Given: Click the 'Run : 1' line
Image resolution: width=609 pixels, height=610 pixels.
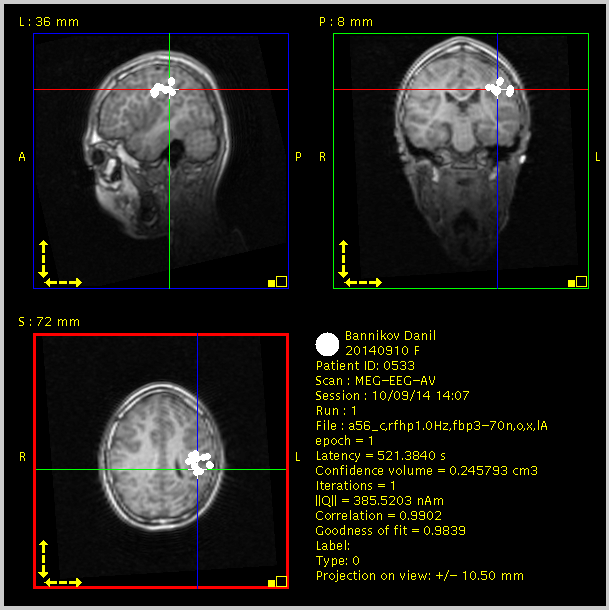Looking at the screenshot, I should click(x=336, y=411).
